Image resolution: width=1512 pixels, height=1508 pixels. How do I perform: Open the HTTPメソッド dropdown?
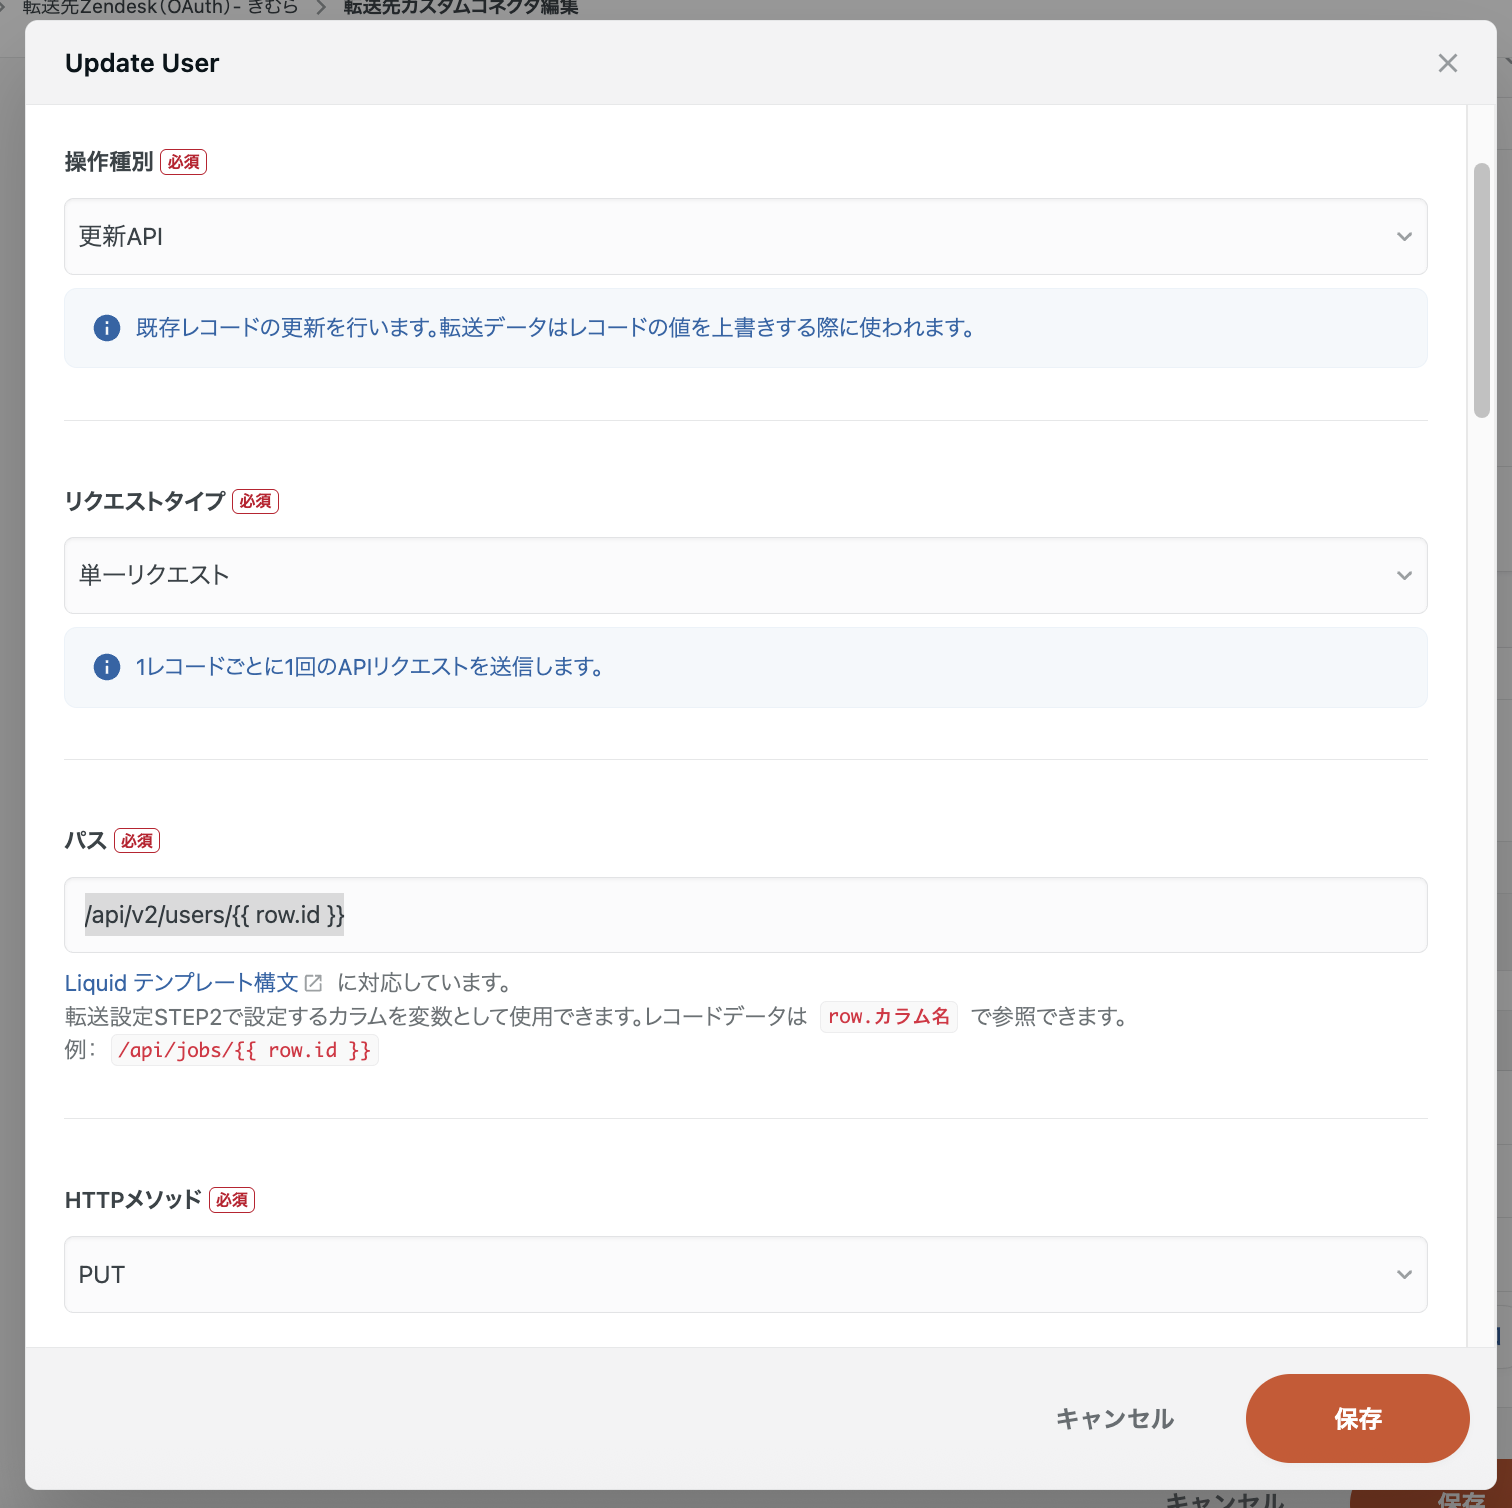(745, 1274)
